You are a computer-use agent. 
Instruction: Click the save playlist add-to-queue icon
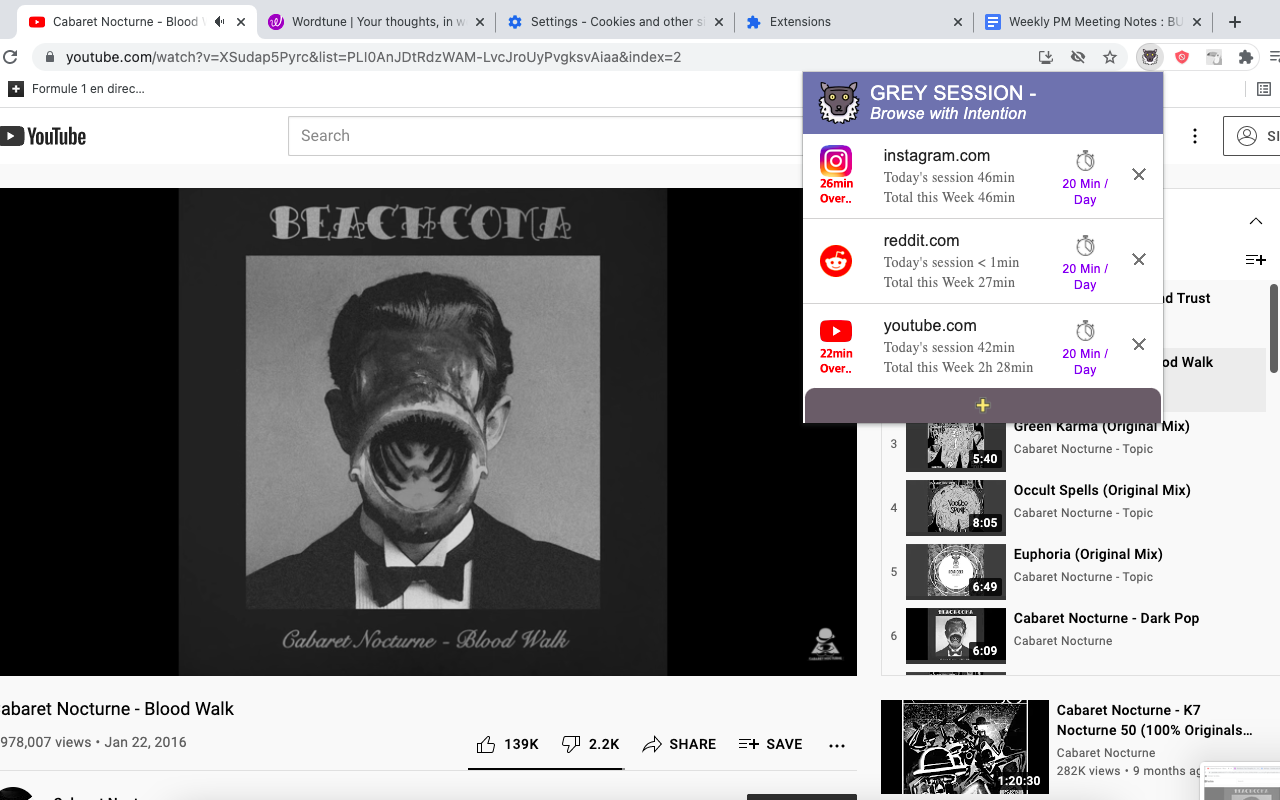(1255, 260)
